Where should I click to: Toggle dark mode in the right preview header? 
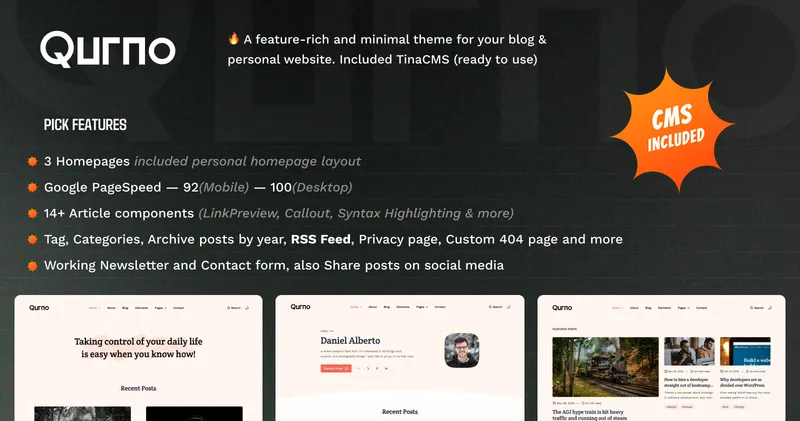pyautogui.click(x=772, y=308)
